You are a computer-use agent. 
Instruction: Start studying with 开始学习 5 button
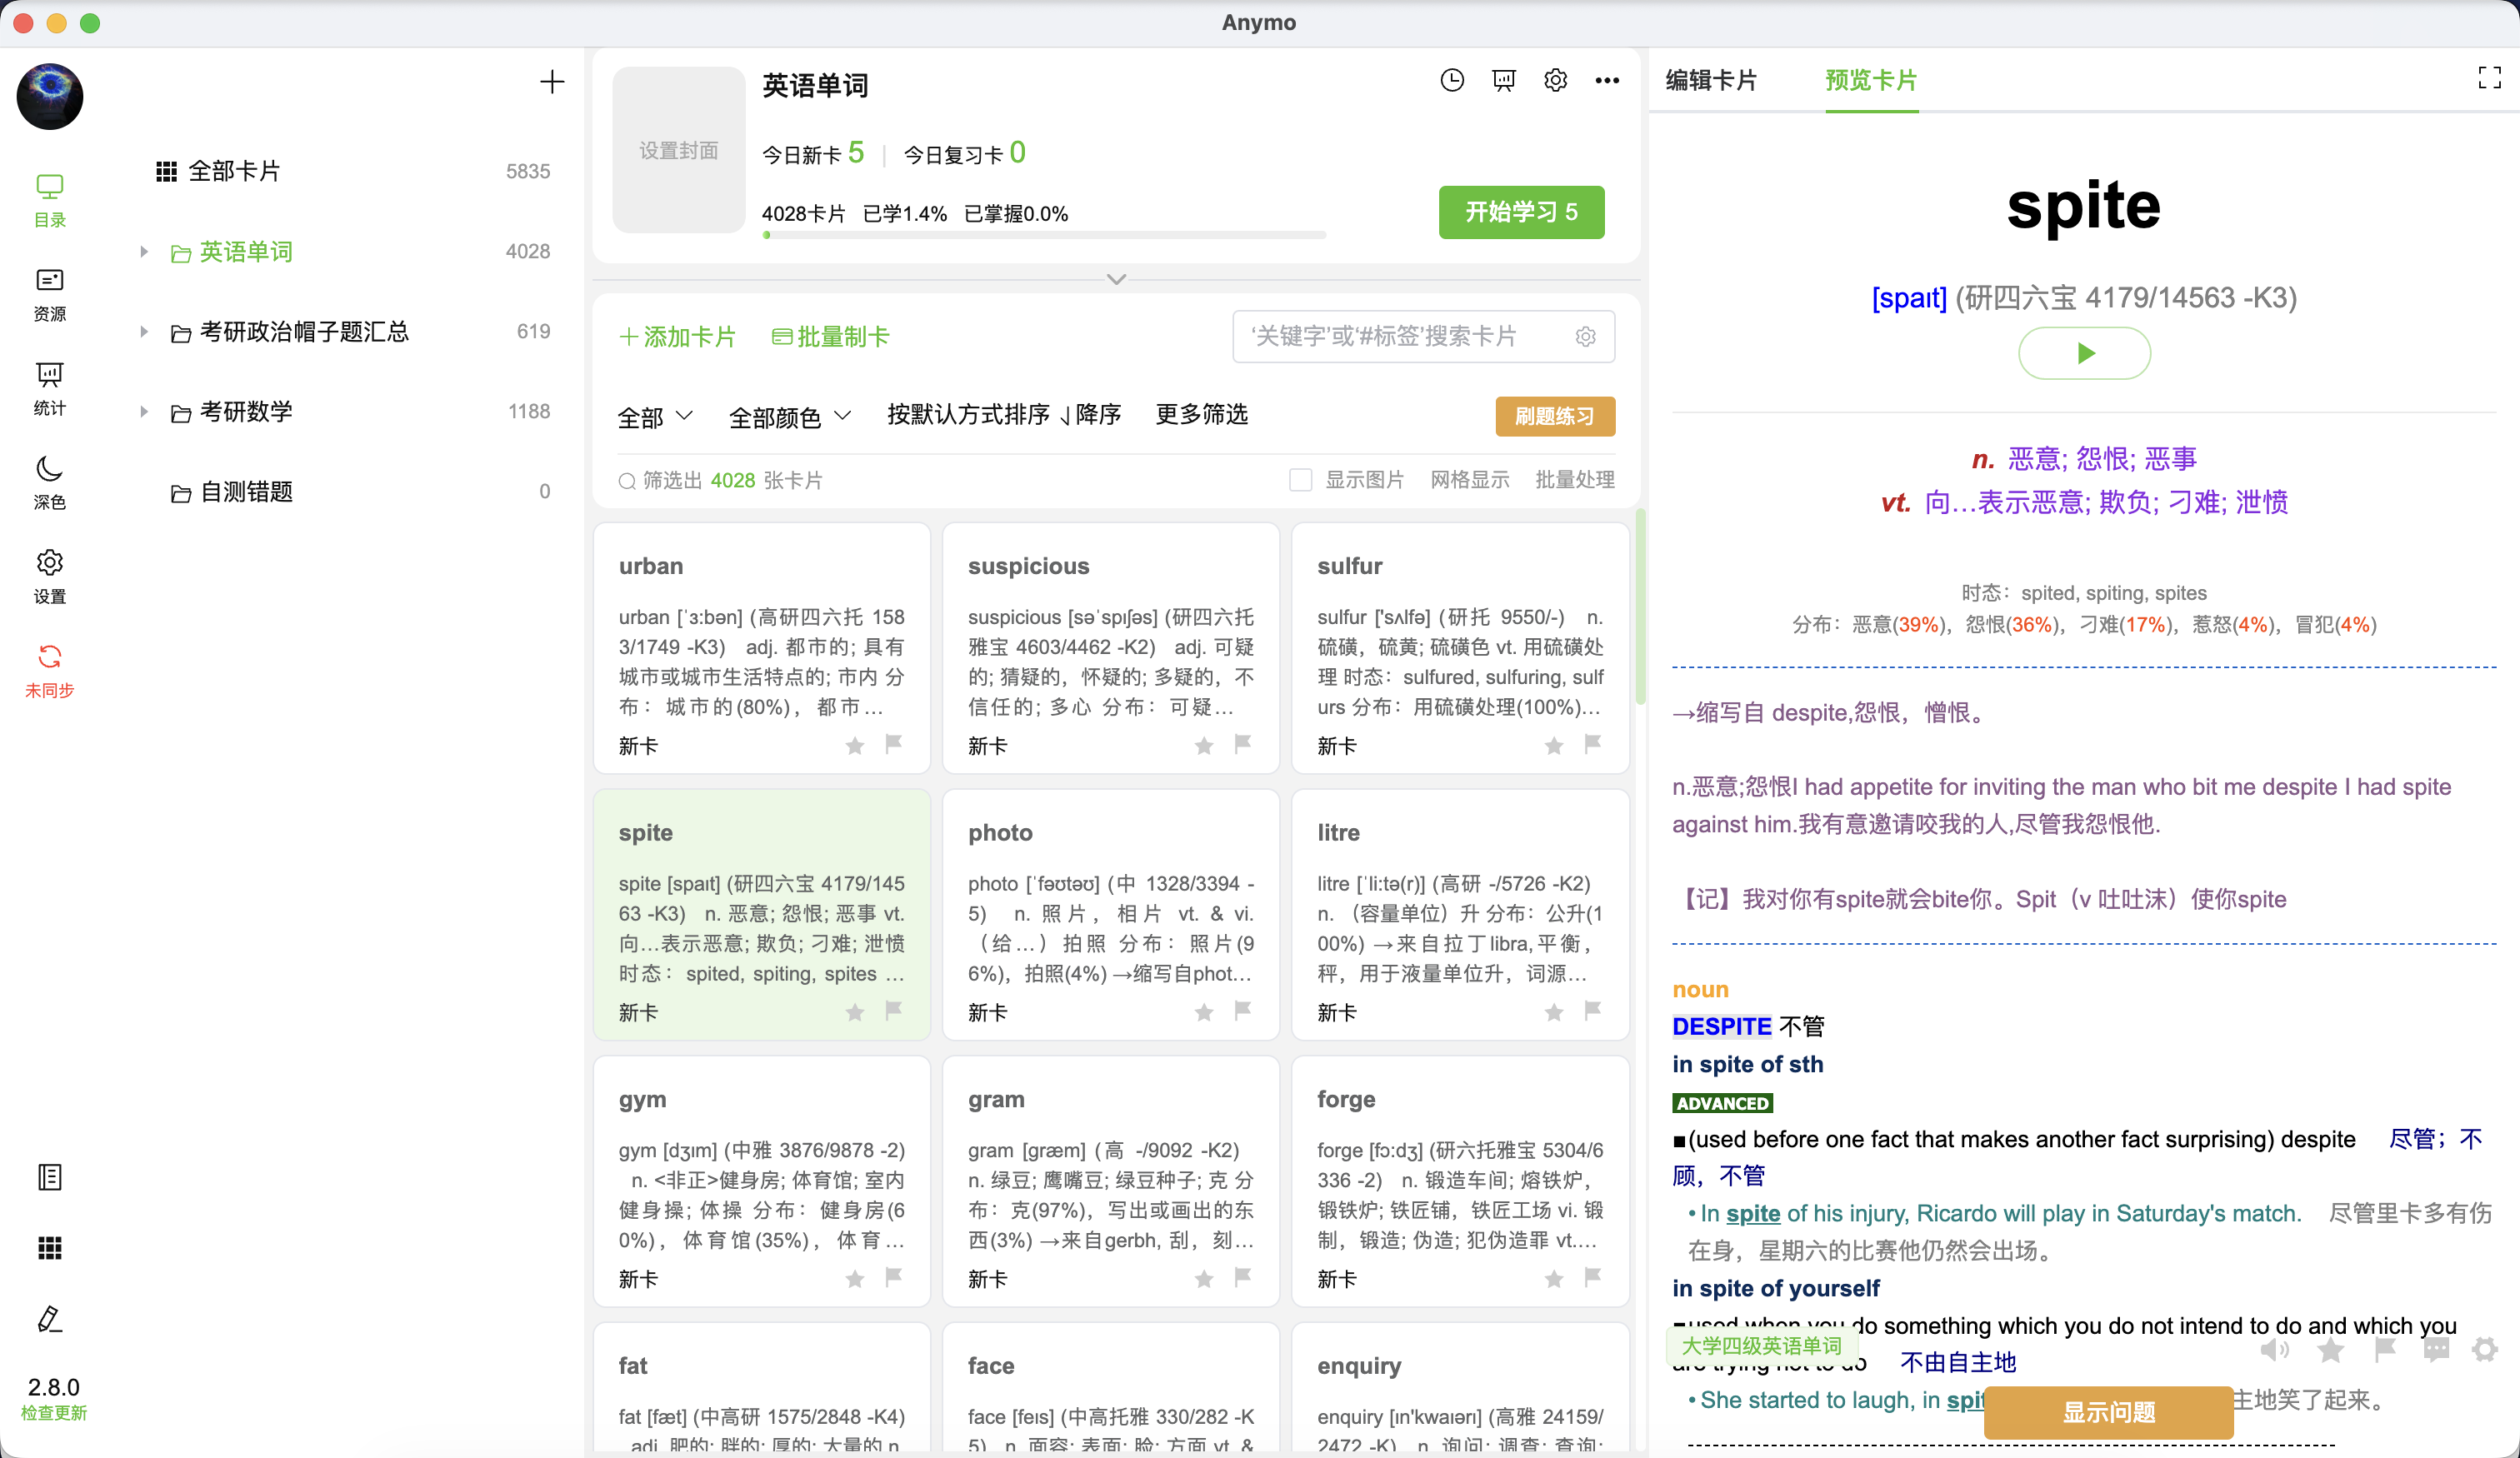tap(1521, 212)
